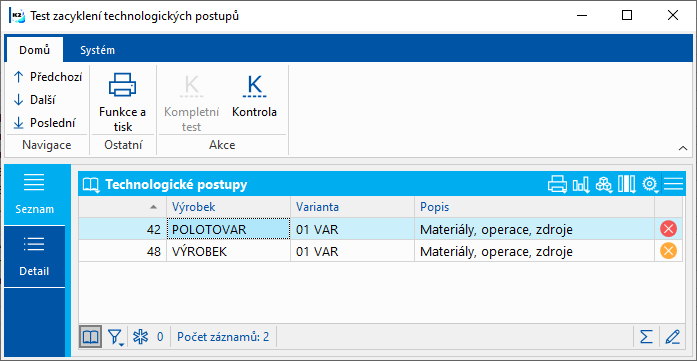Click the pencil edit icon in the status bar
Screen dimensions: 697x361
[672, 337]
